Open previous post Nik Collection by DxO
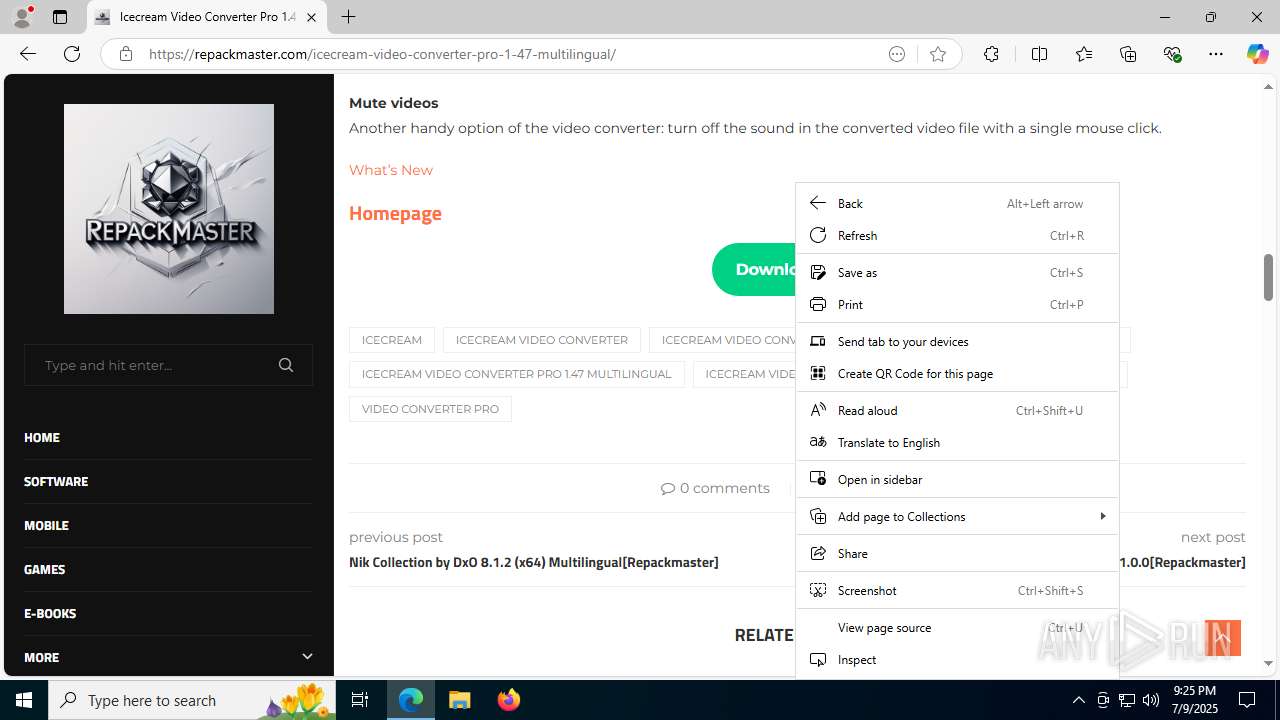Screen dimensions: 1280x720 [x=533, y=562]
